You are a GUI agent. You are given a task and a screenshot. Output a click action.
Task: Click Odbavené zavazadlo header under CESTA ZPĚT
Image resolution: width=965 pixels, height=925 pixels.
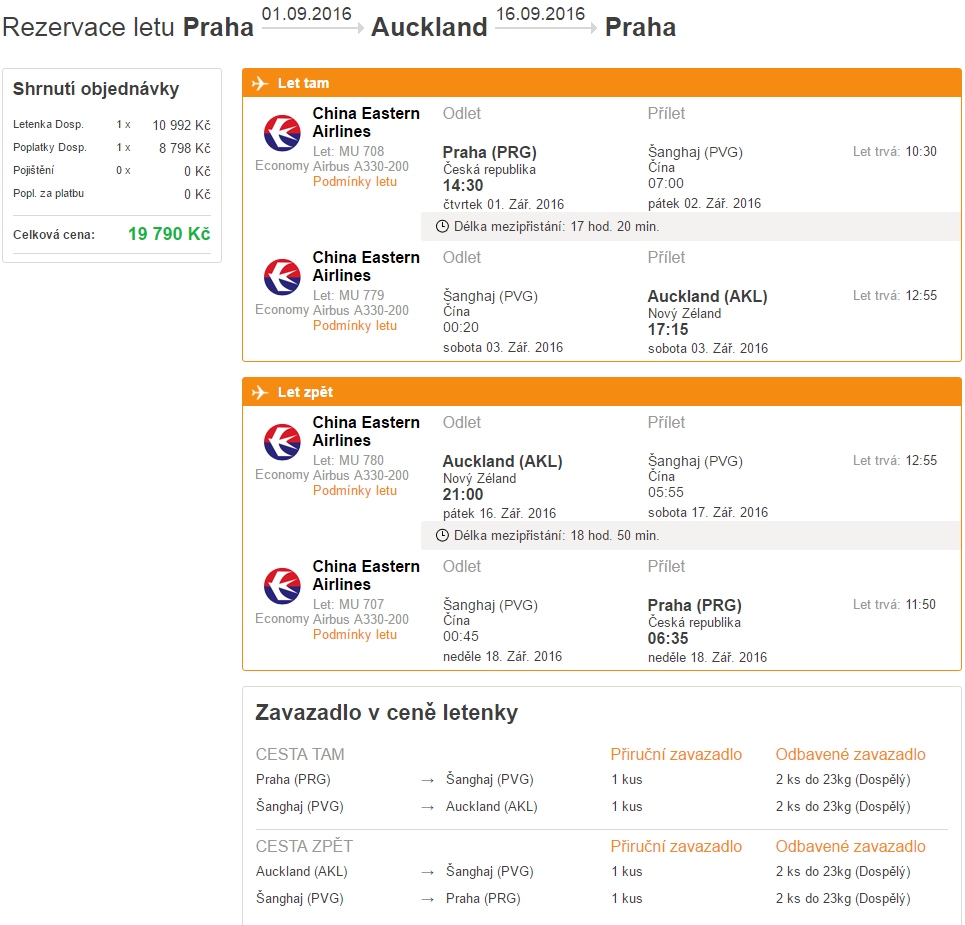click(x=851, y=846)
